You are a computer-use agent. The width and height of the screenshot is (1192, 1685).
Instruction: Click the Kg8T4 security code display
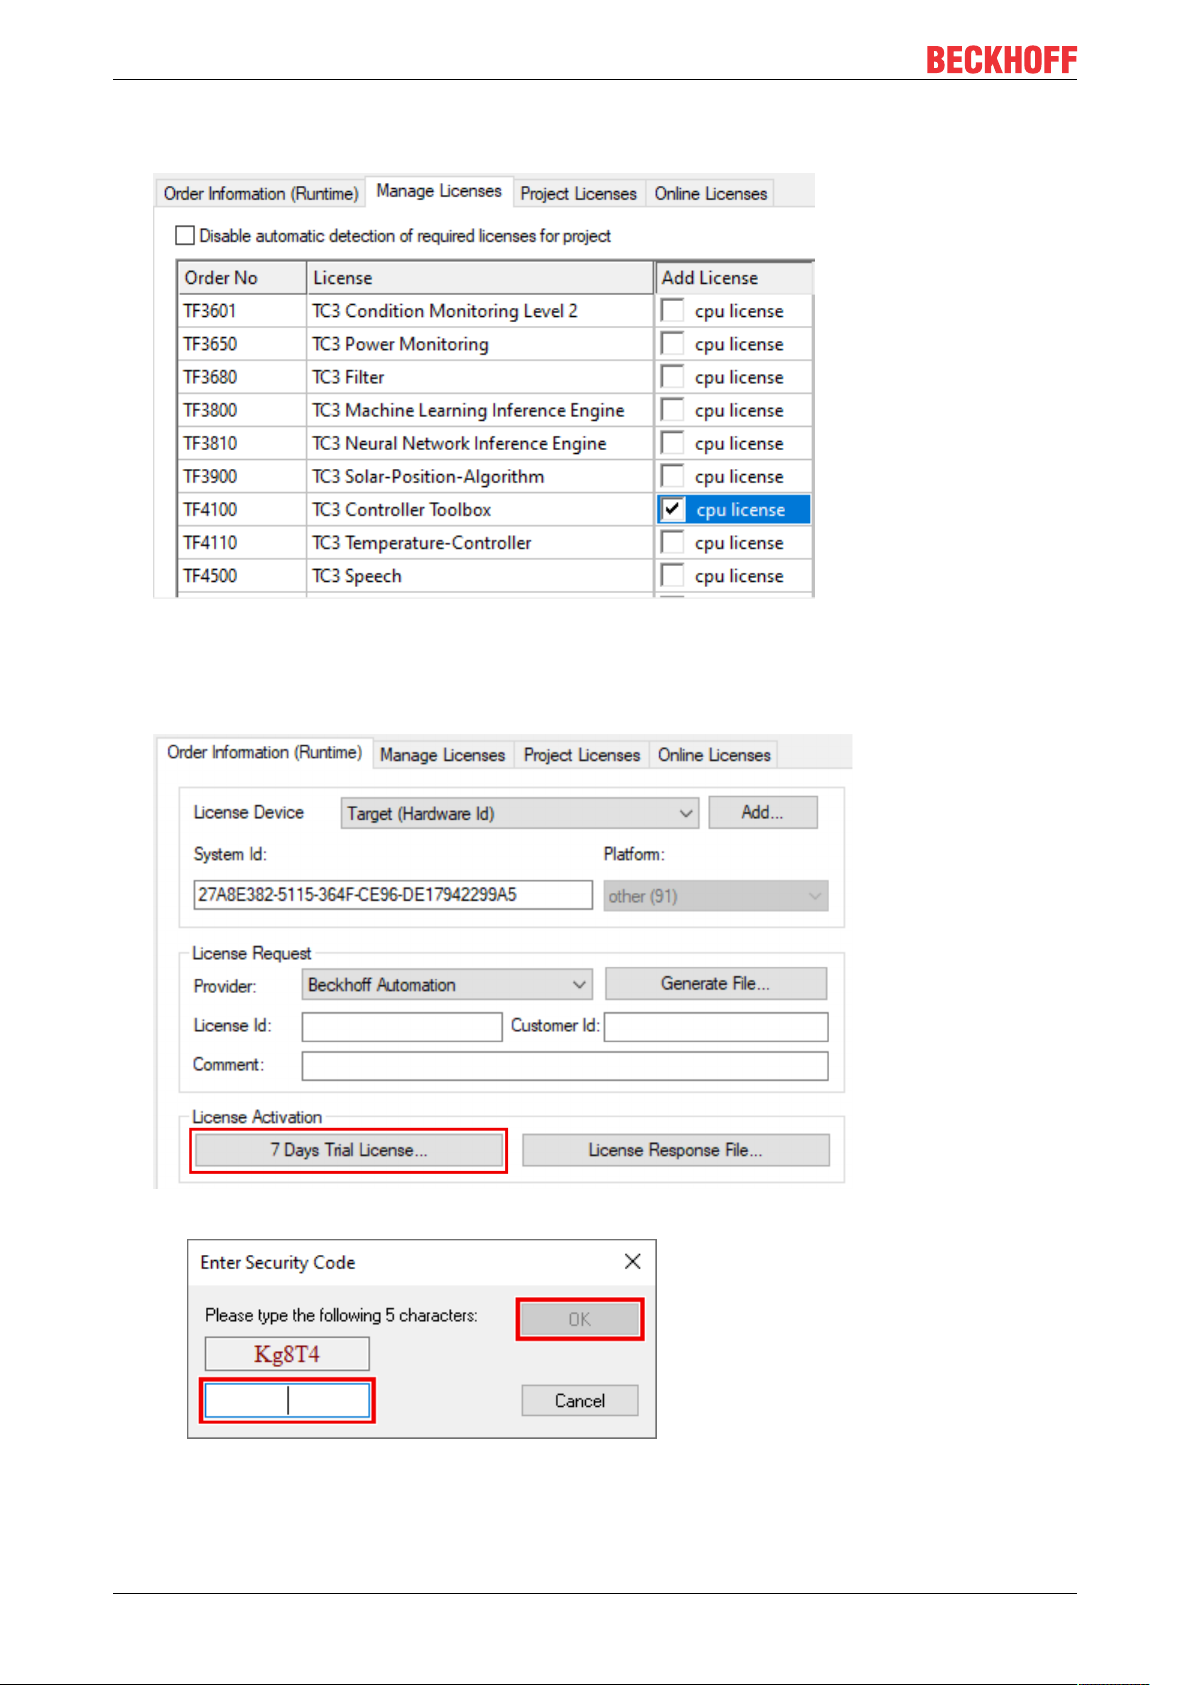(x=287, y=1354)
